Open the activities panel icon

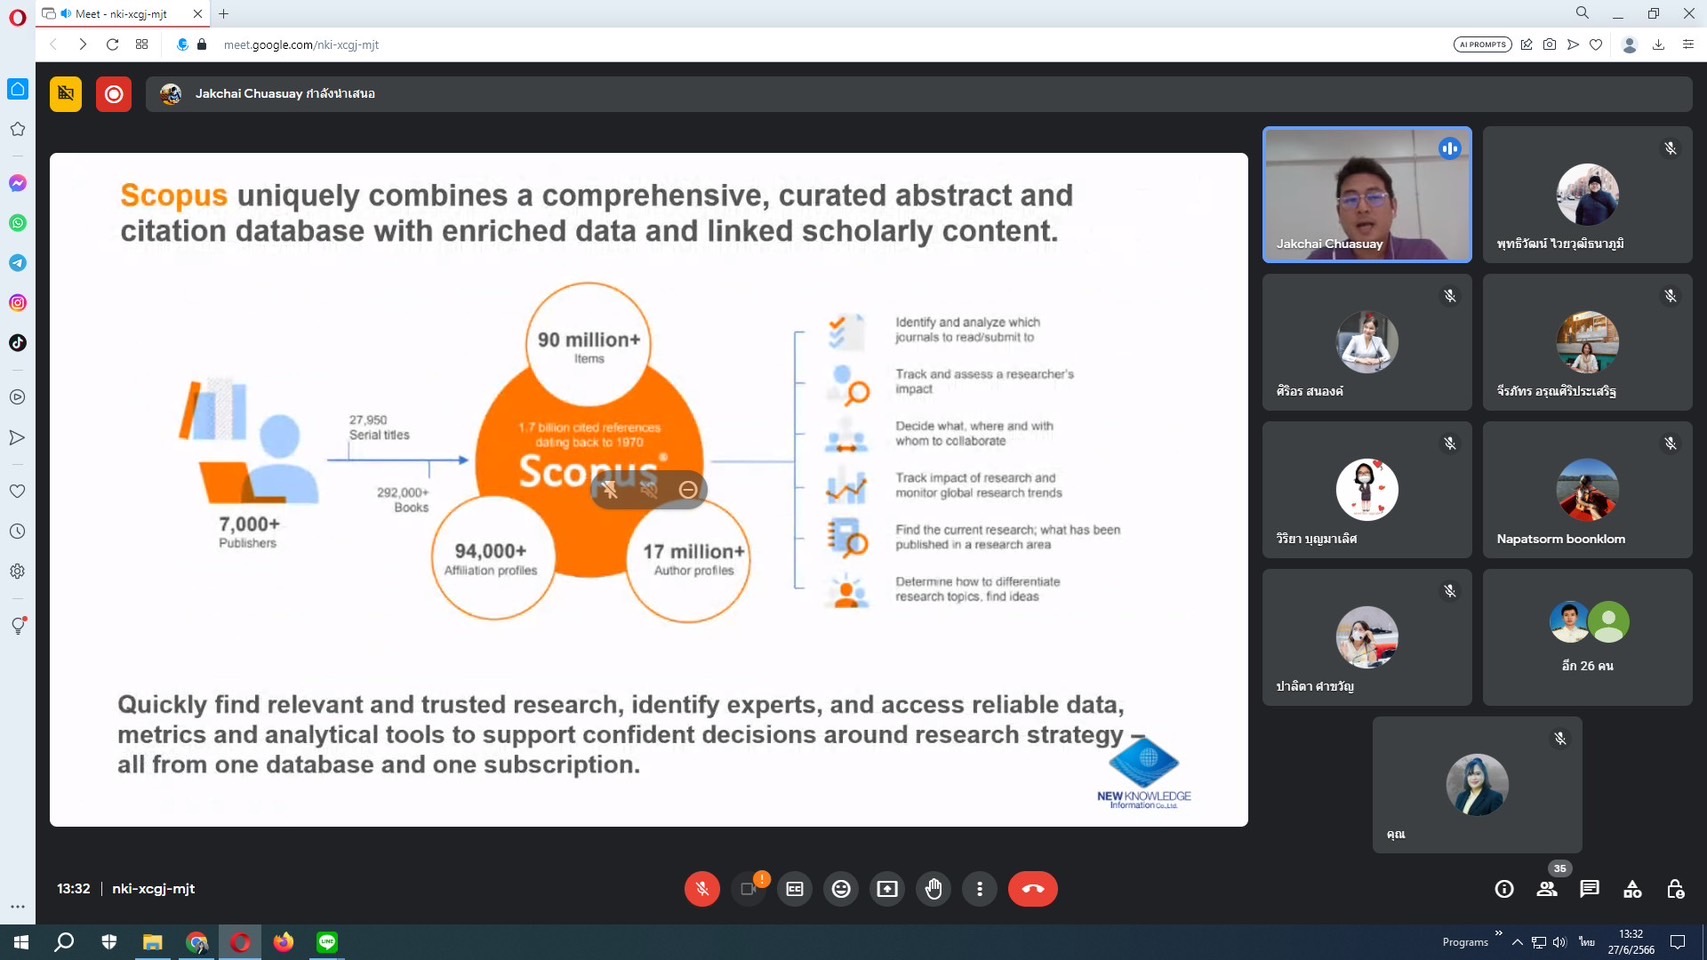tap(1632, 889)
